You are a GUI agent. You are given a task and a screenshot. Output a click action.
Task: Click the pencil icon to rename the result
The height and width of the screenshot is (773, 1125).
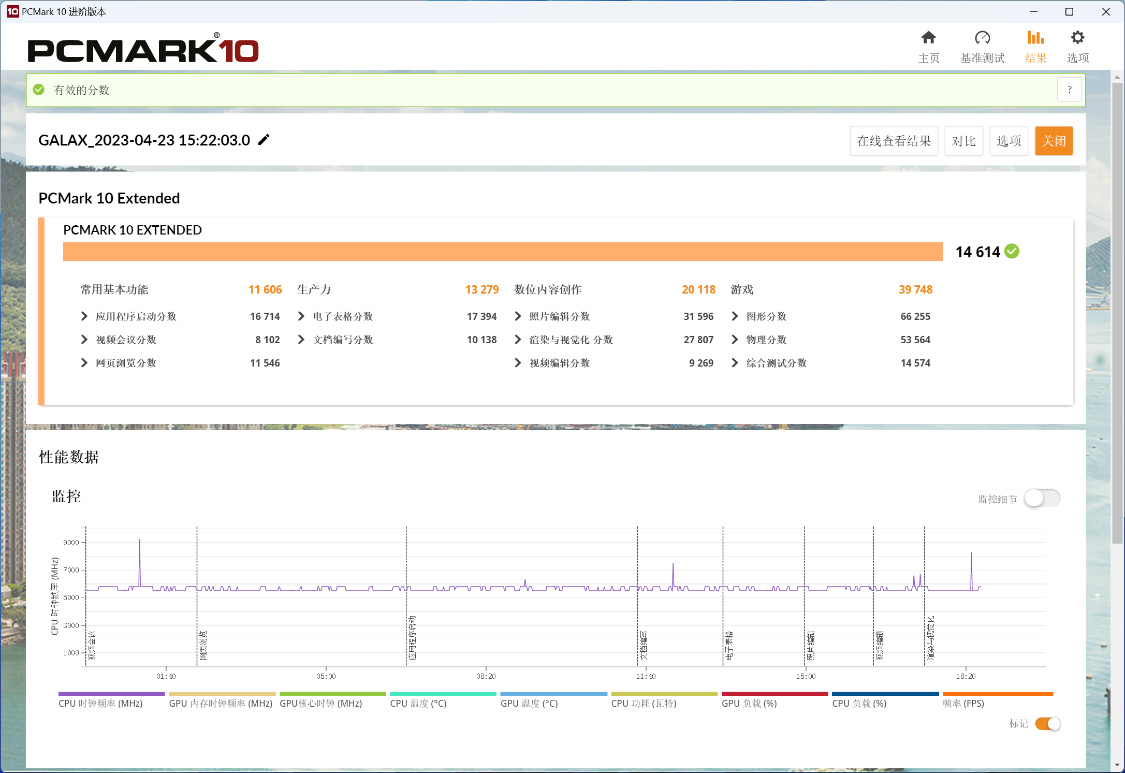pos(264,139)
